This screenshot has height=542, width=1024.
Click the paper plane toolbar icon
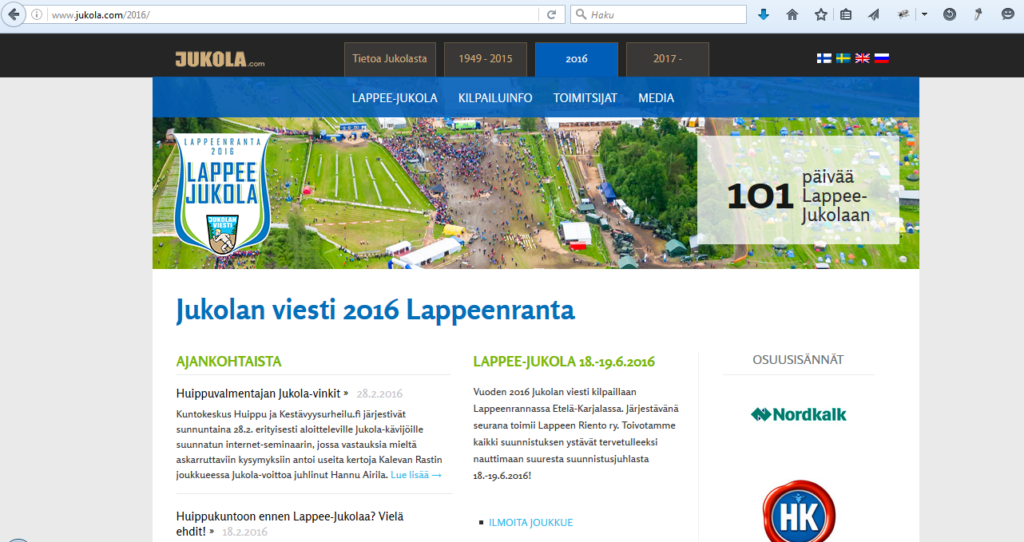874,14
